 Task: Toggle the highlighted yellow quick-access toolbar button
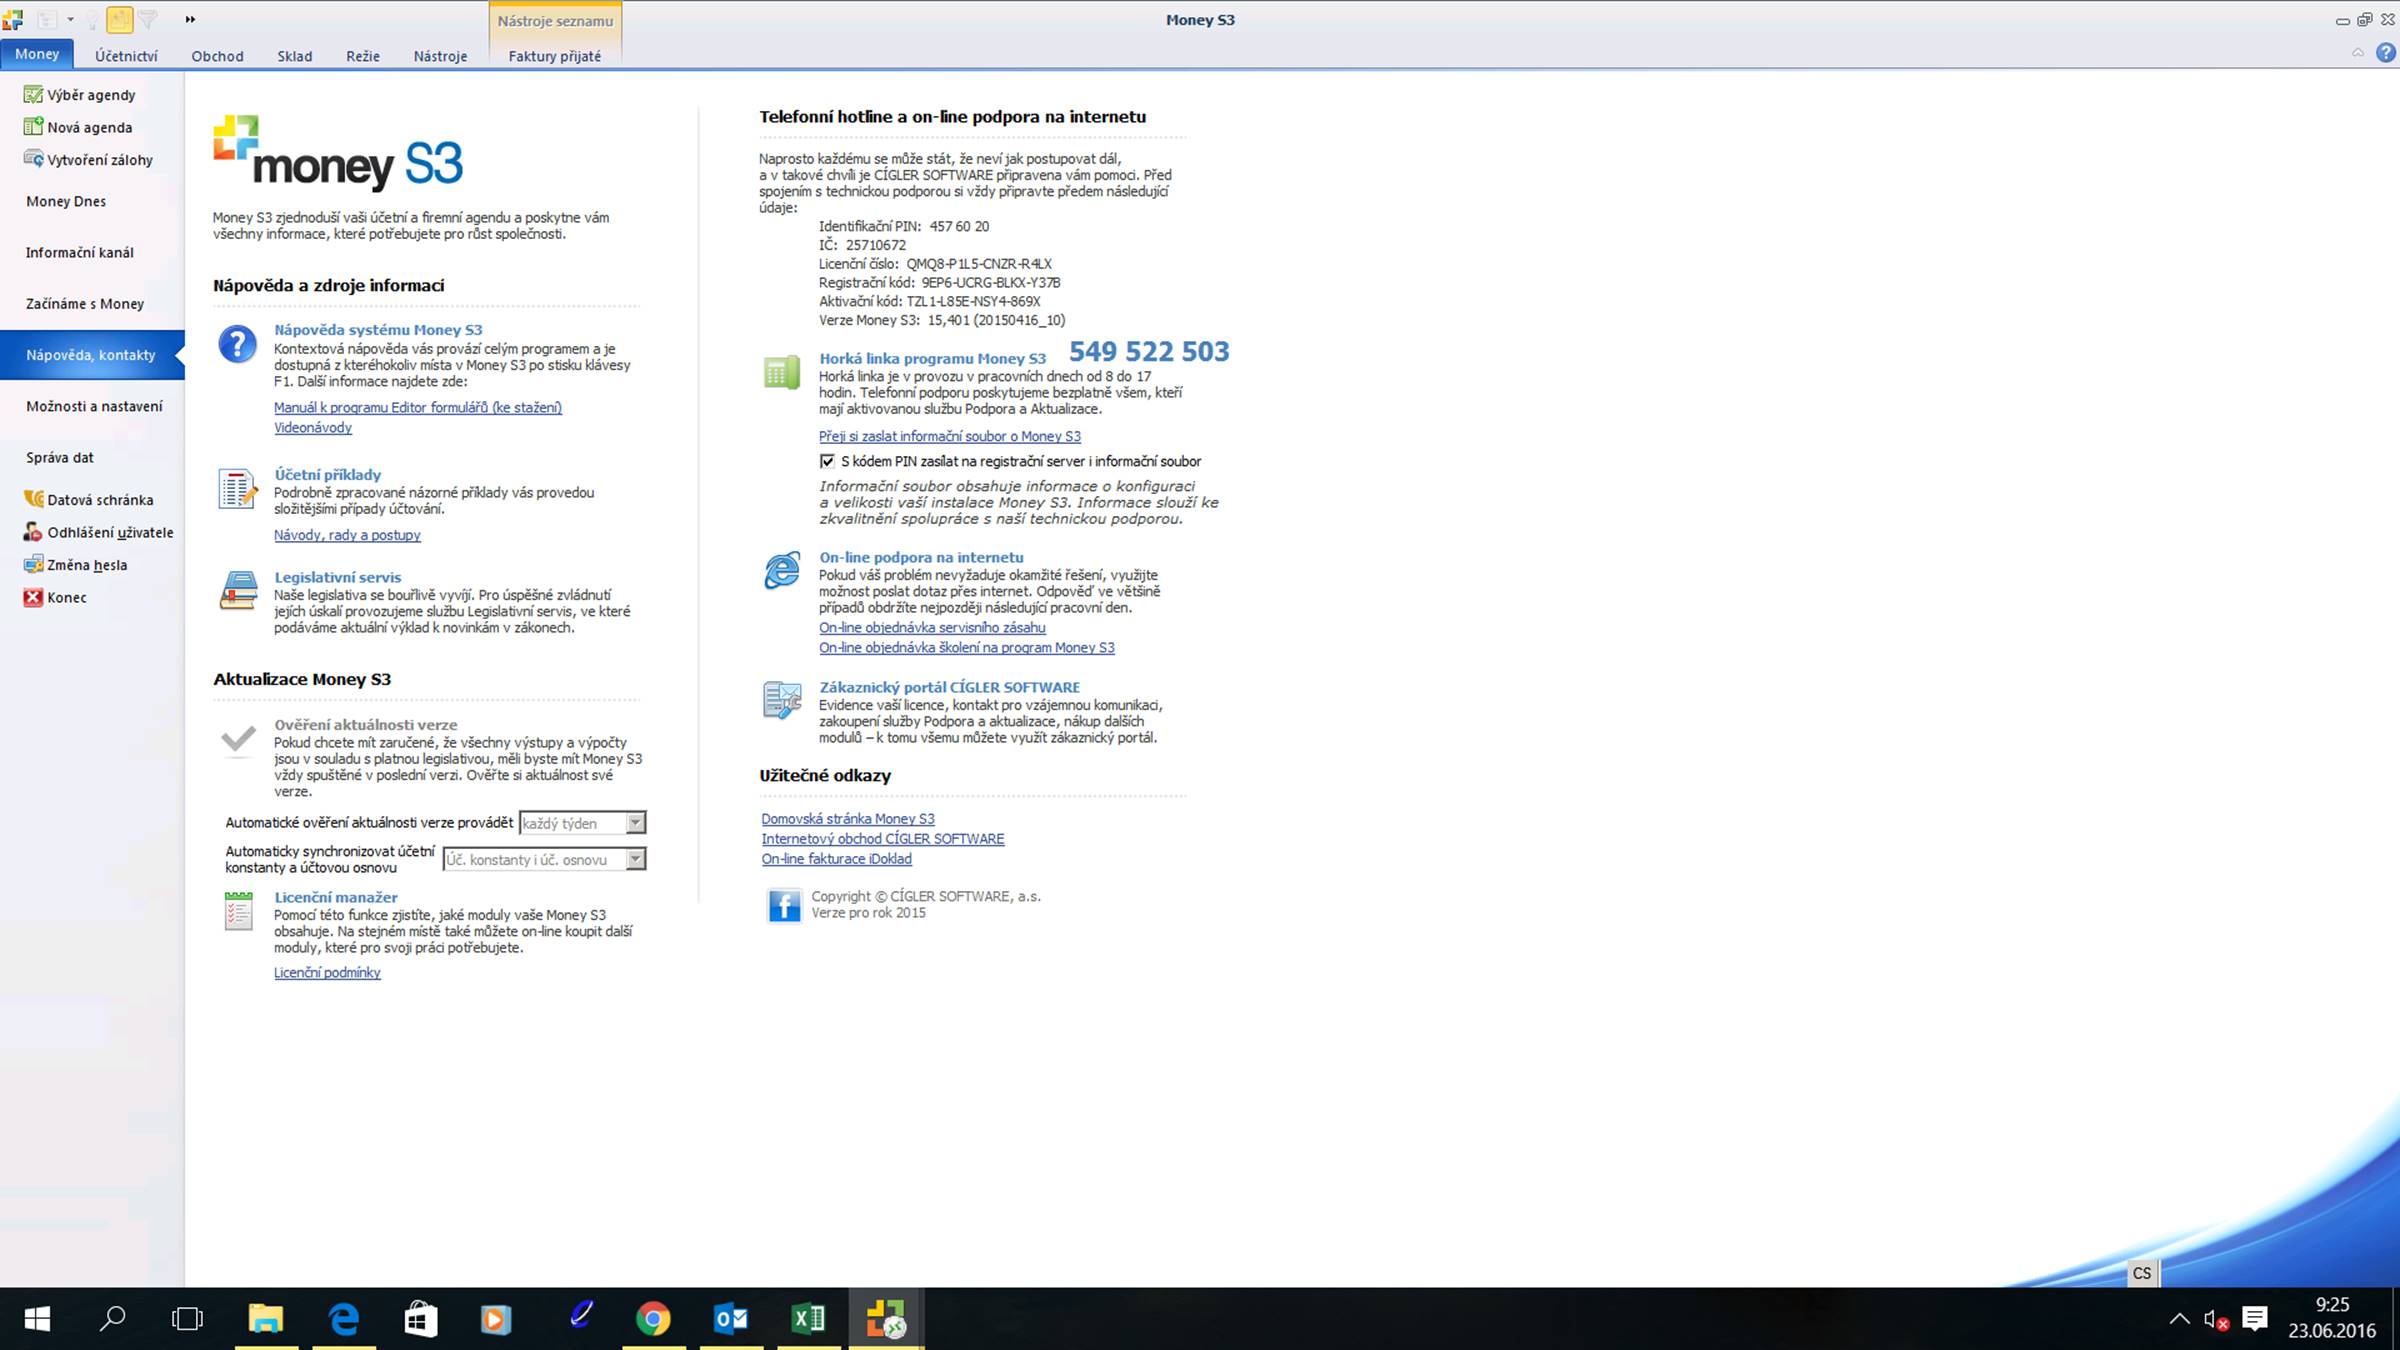(119, 19)
